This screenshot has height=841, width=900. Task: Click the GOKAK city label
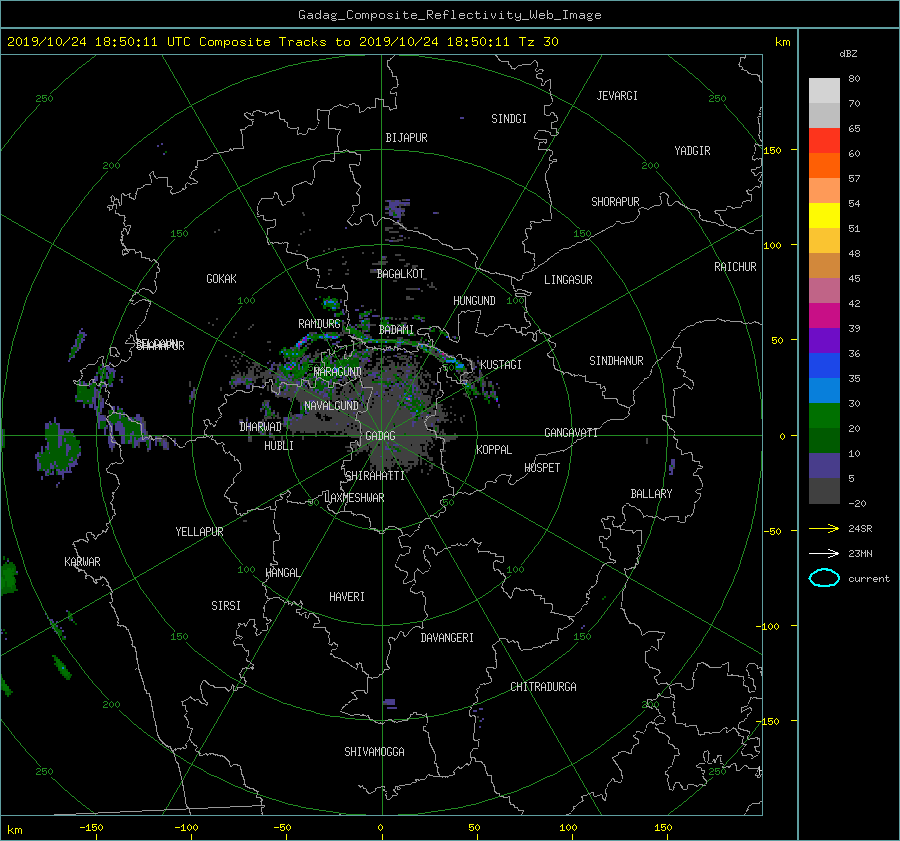pos(222,279)
